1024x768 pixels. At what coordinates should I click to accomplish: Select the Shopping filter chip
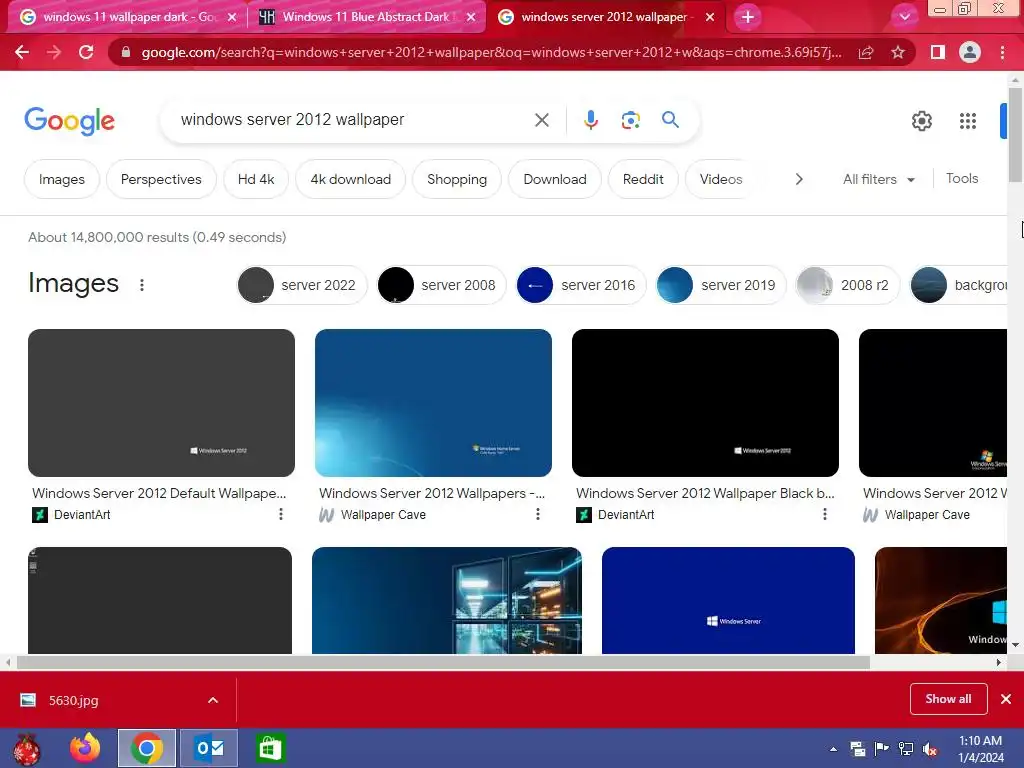click(x=457, y=179)
